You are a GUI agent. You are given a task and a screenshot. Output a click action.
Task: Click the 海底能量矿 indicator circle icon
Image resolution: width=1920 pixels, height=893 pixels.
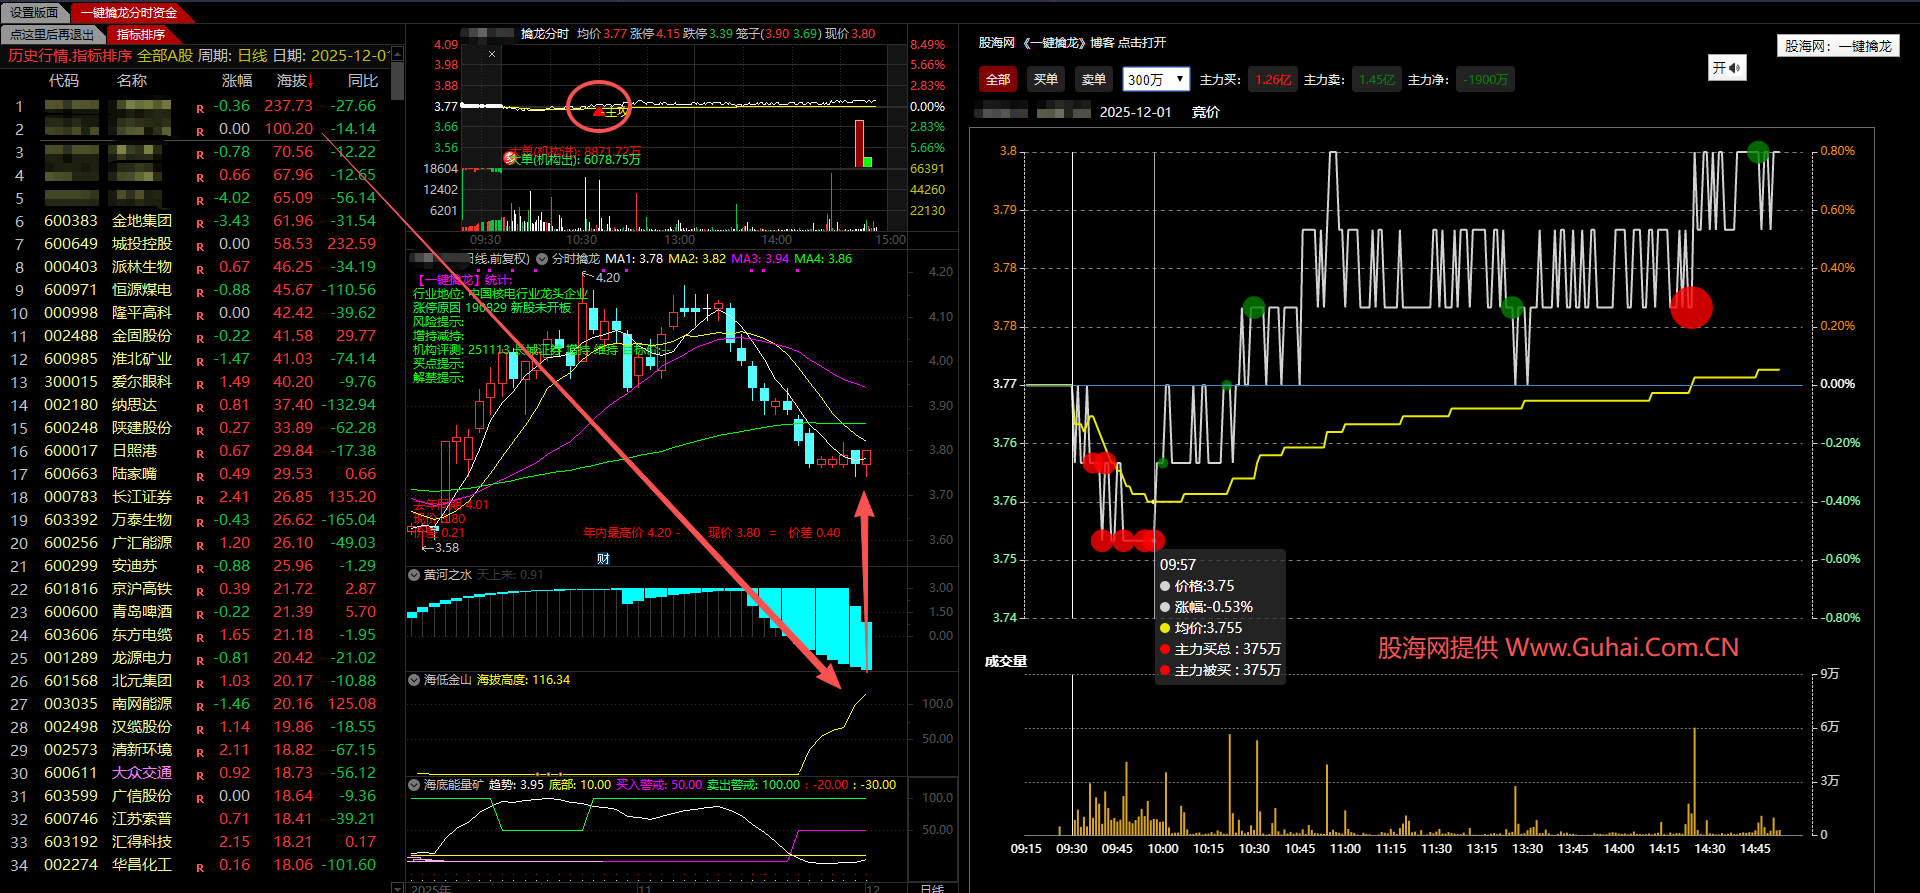pyautogui.click(x=414, y=785)
